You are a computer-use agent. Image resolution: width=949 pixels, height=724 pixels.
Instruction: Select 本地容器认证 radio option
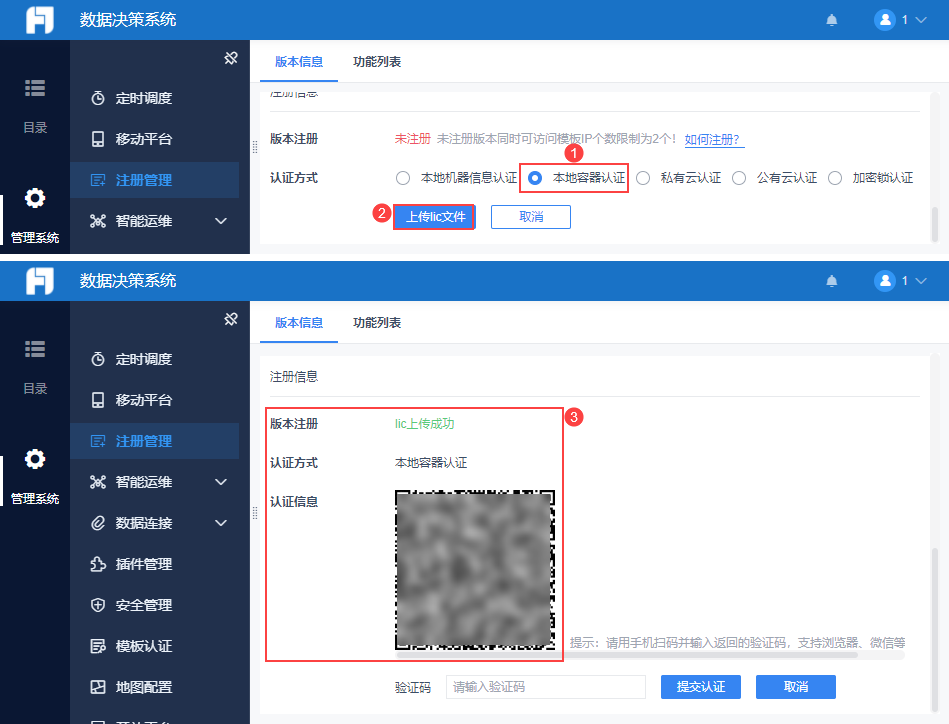535,178
